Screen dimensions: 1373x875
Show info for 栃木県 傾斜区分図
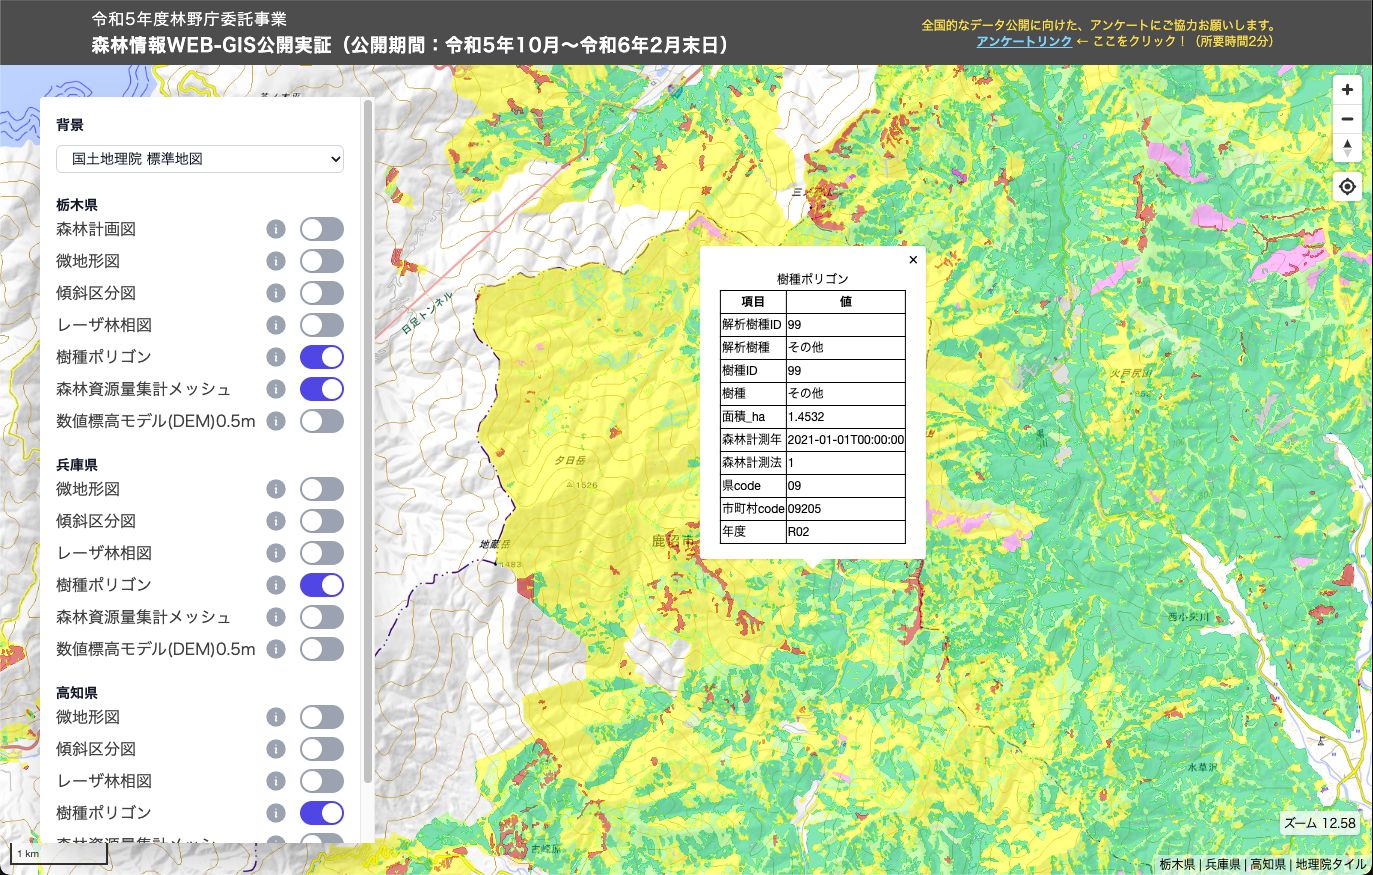[276, 293]
